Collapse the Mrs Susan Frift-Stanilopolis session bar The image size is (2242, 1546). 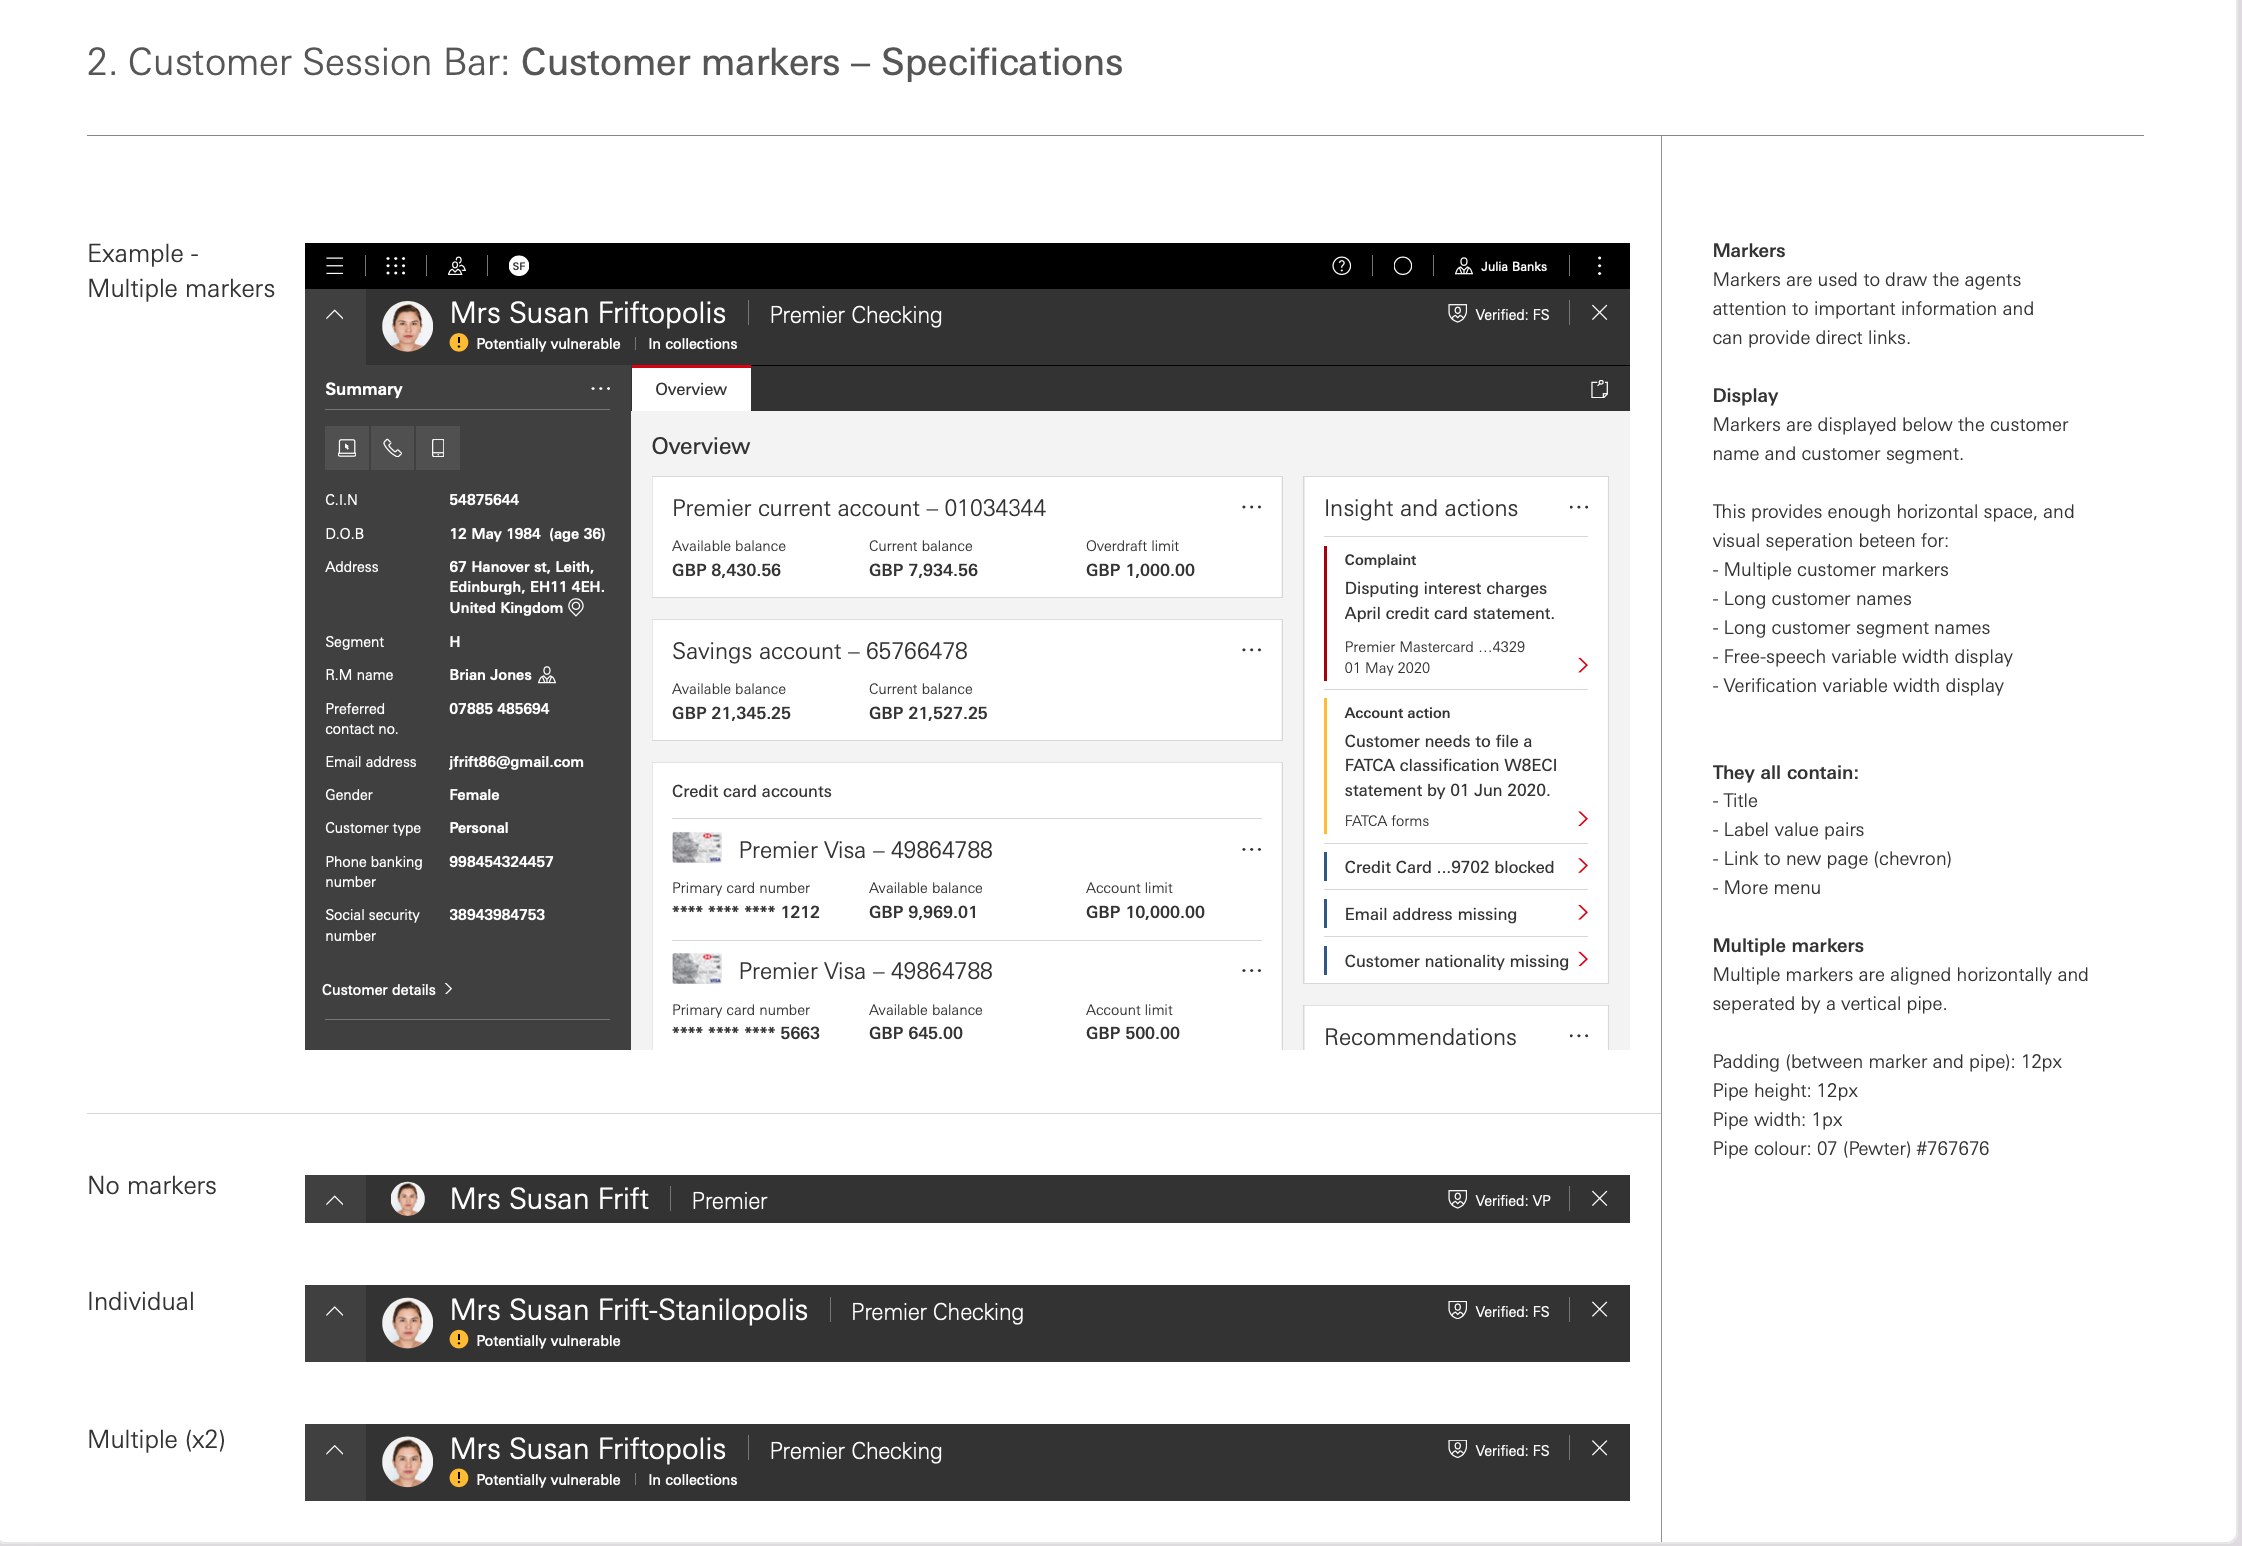[335, 1311]
